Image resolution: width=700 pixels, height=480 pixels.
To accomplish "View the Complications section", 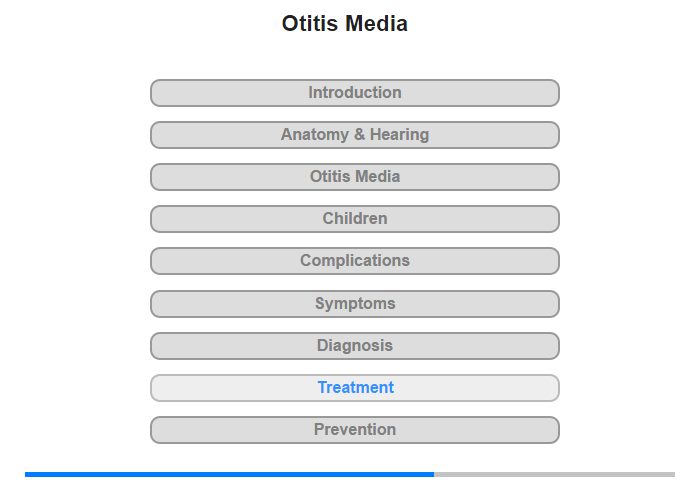I will [354, 261].
